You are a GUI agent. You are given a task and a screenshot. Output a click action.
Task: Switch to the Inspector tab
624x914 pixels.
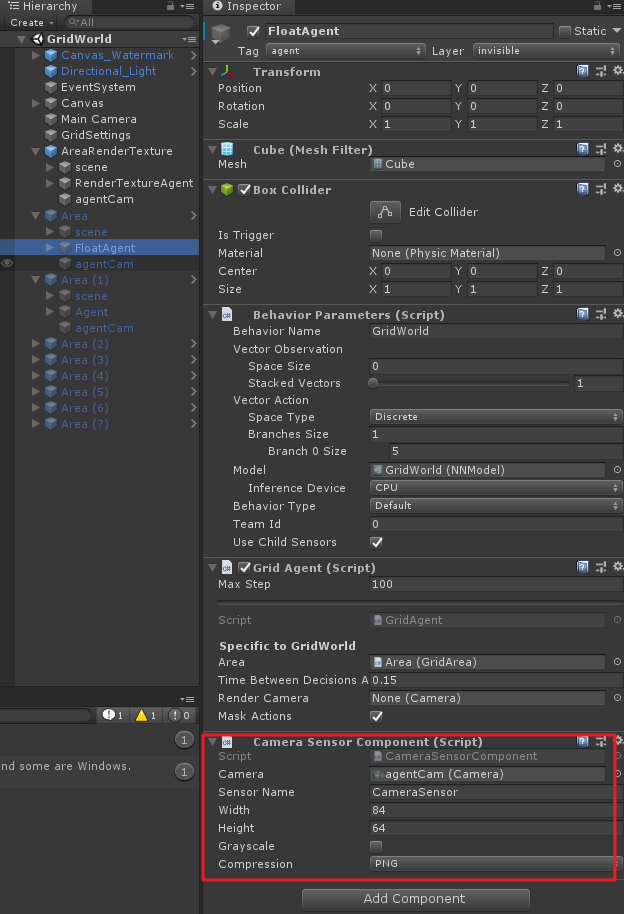pos(247,6)
